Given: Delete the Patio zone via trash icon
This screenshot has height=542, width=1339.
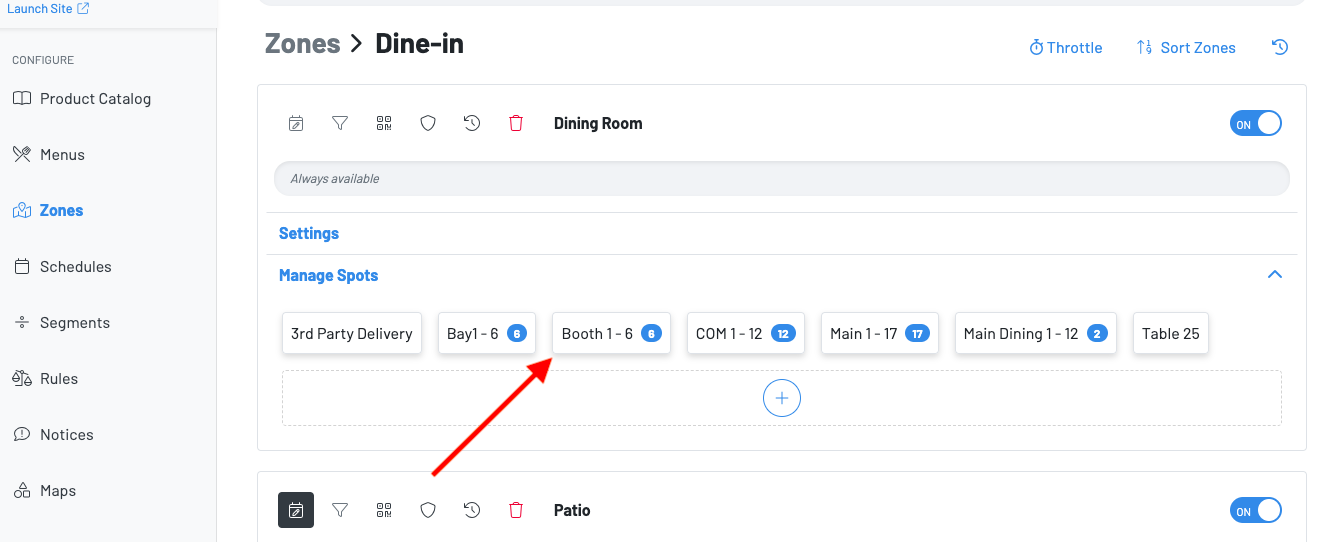Looking at the screenshot, I should point(516,510).
